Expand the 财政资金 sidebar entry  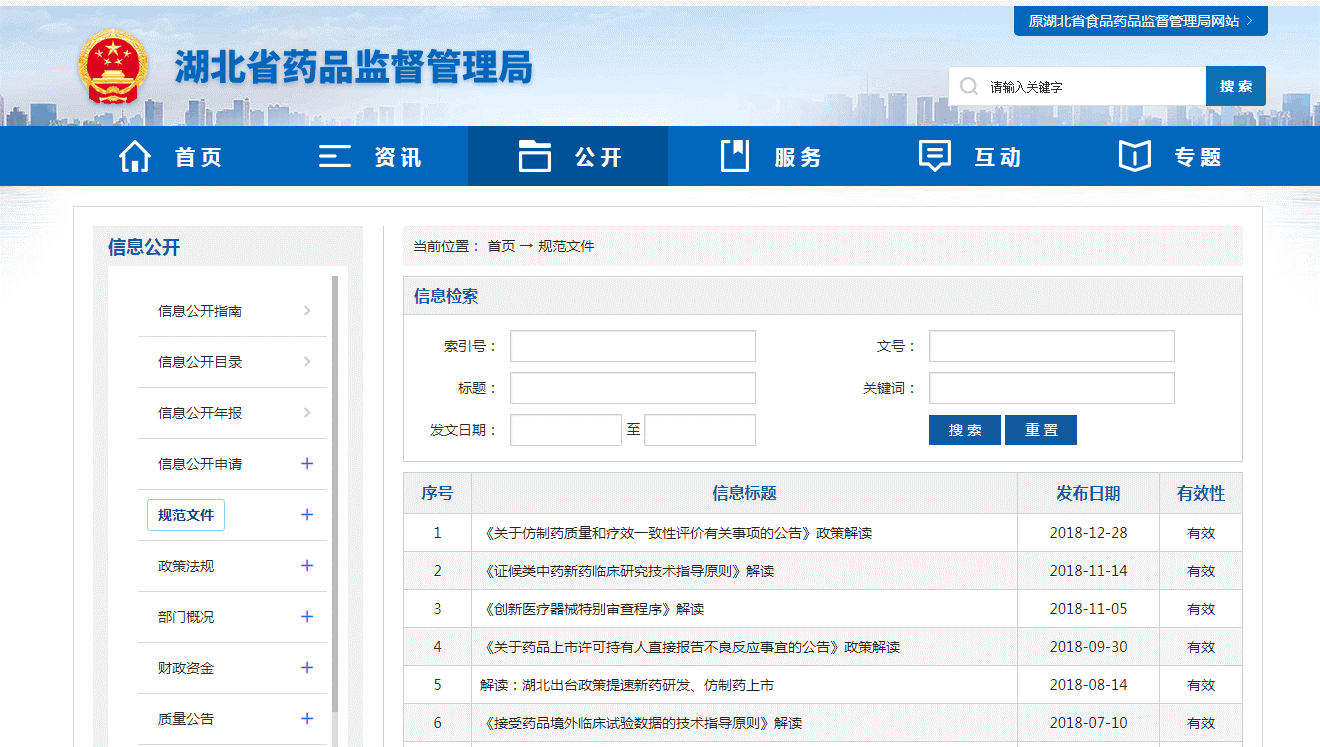[307, 668]
